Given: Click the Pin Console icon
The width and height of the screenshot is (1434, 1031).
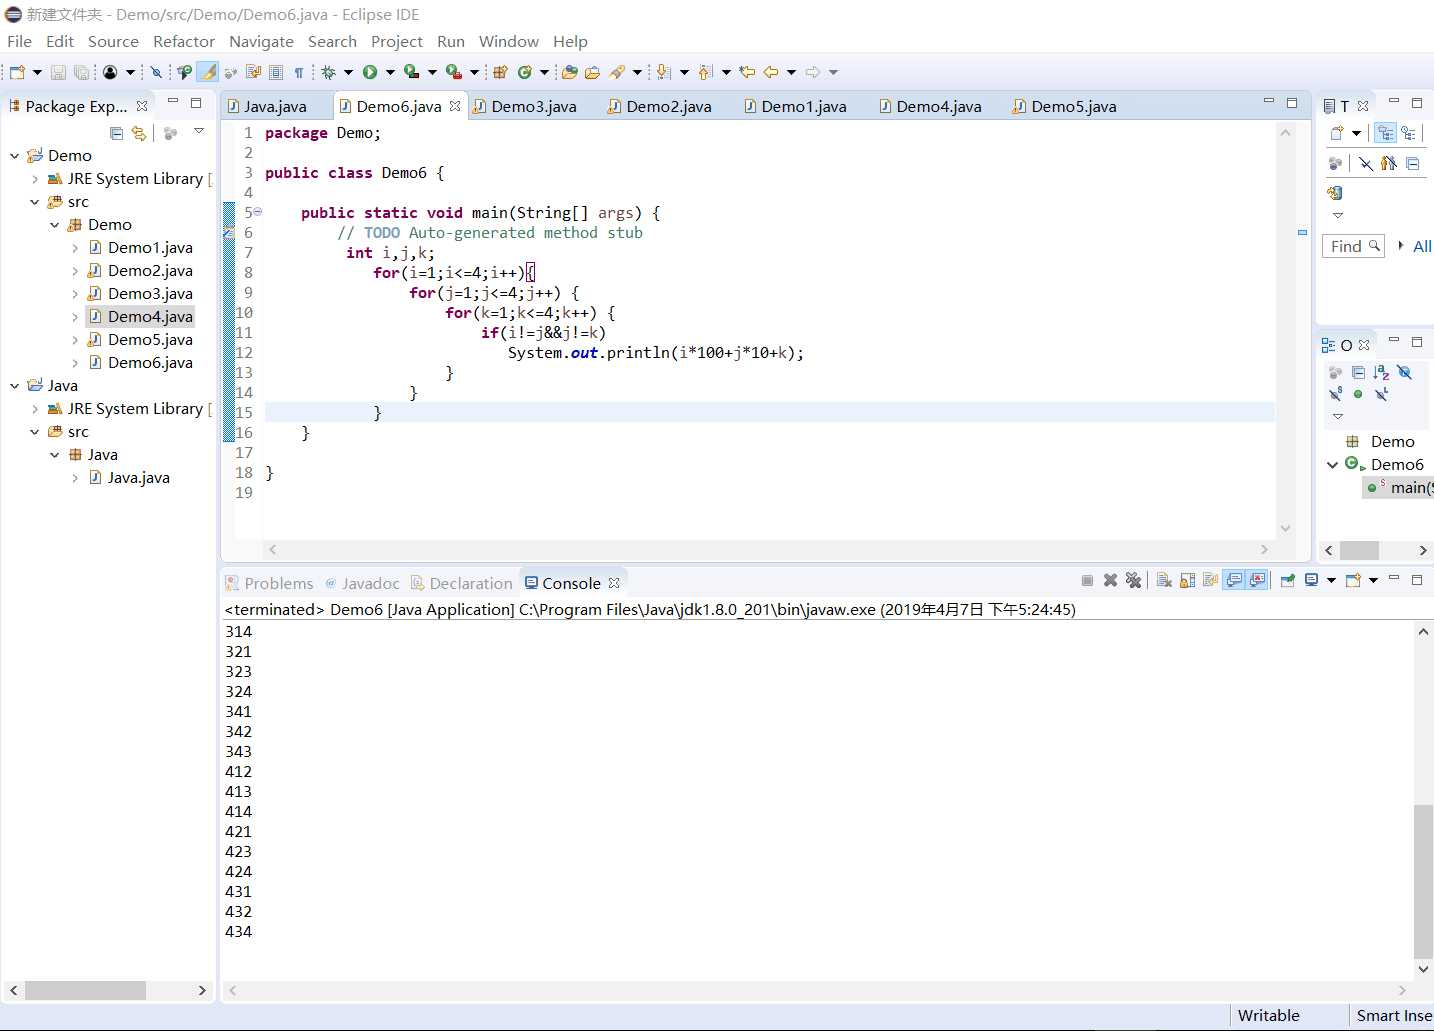Looking at the screenshot, I should 1288,580.
